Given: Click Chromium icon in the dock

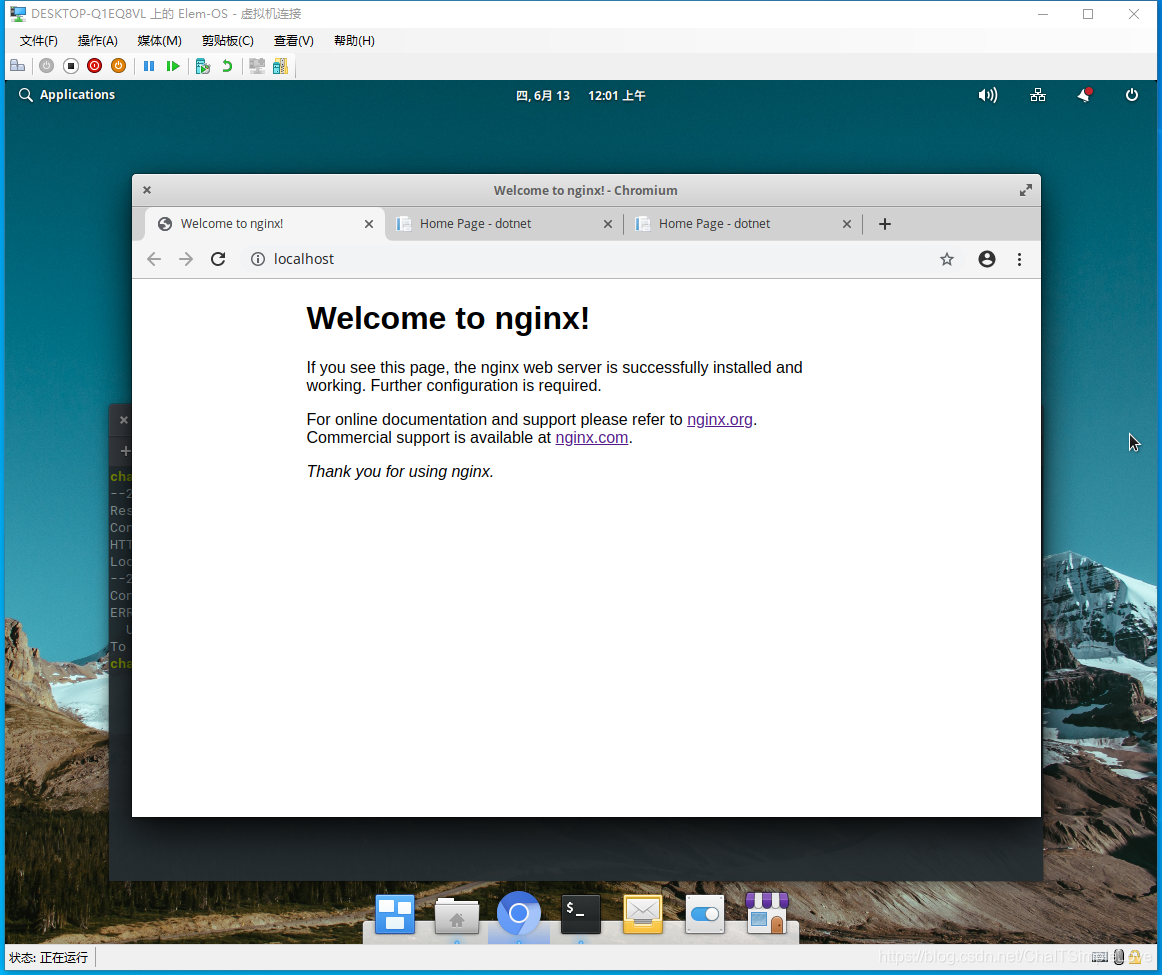Looking at the screenshot, I should tap(519, 913).
